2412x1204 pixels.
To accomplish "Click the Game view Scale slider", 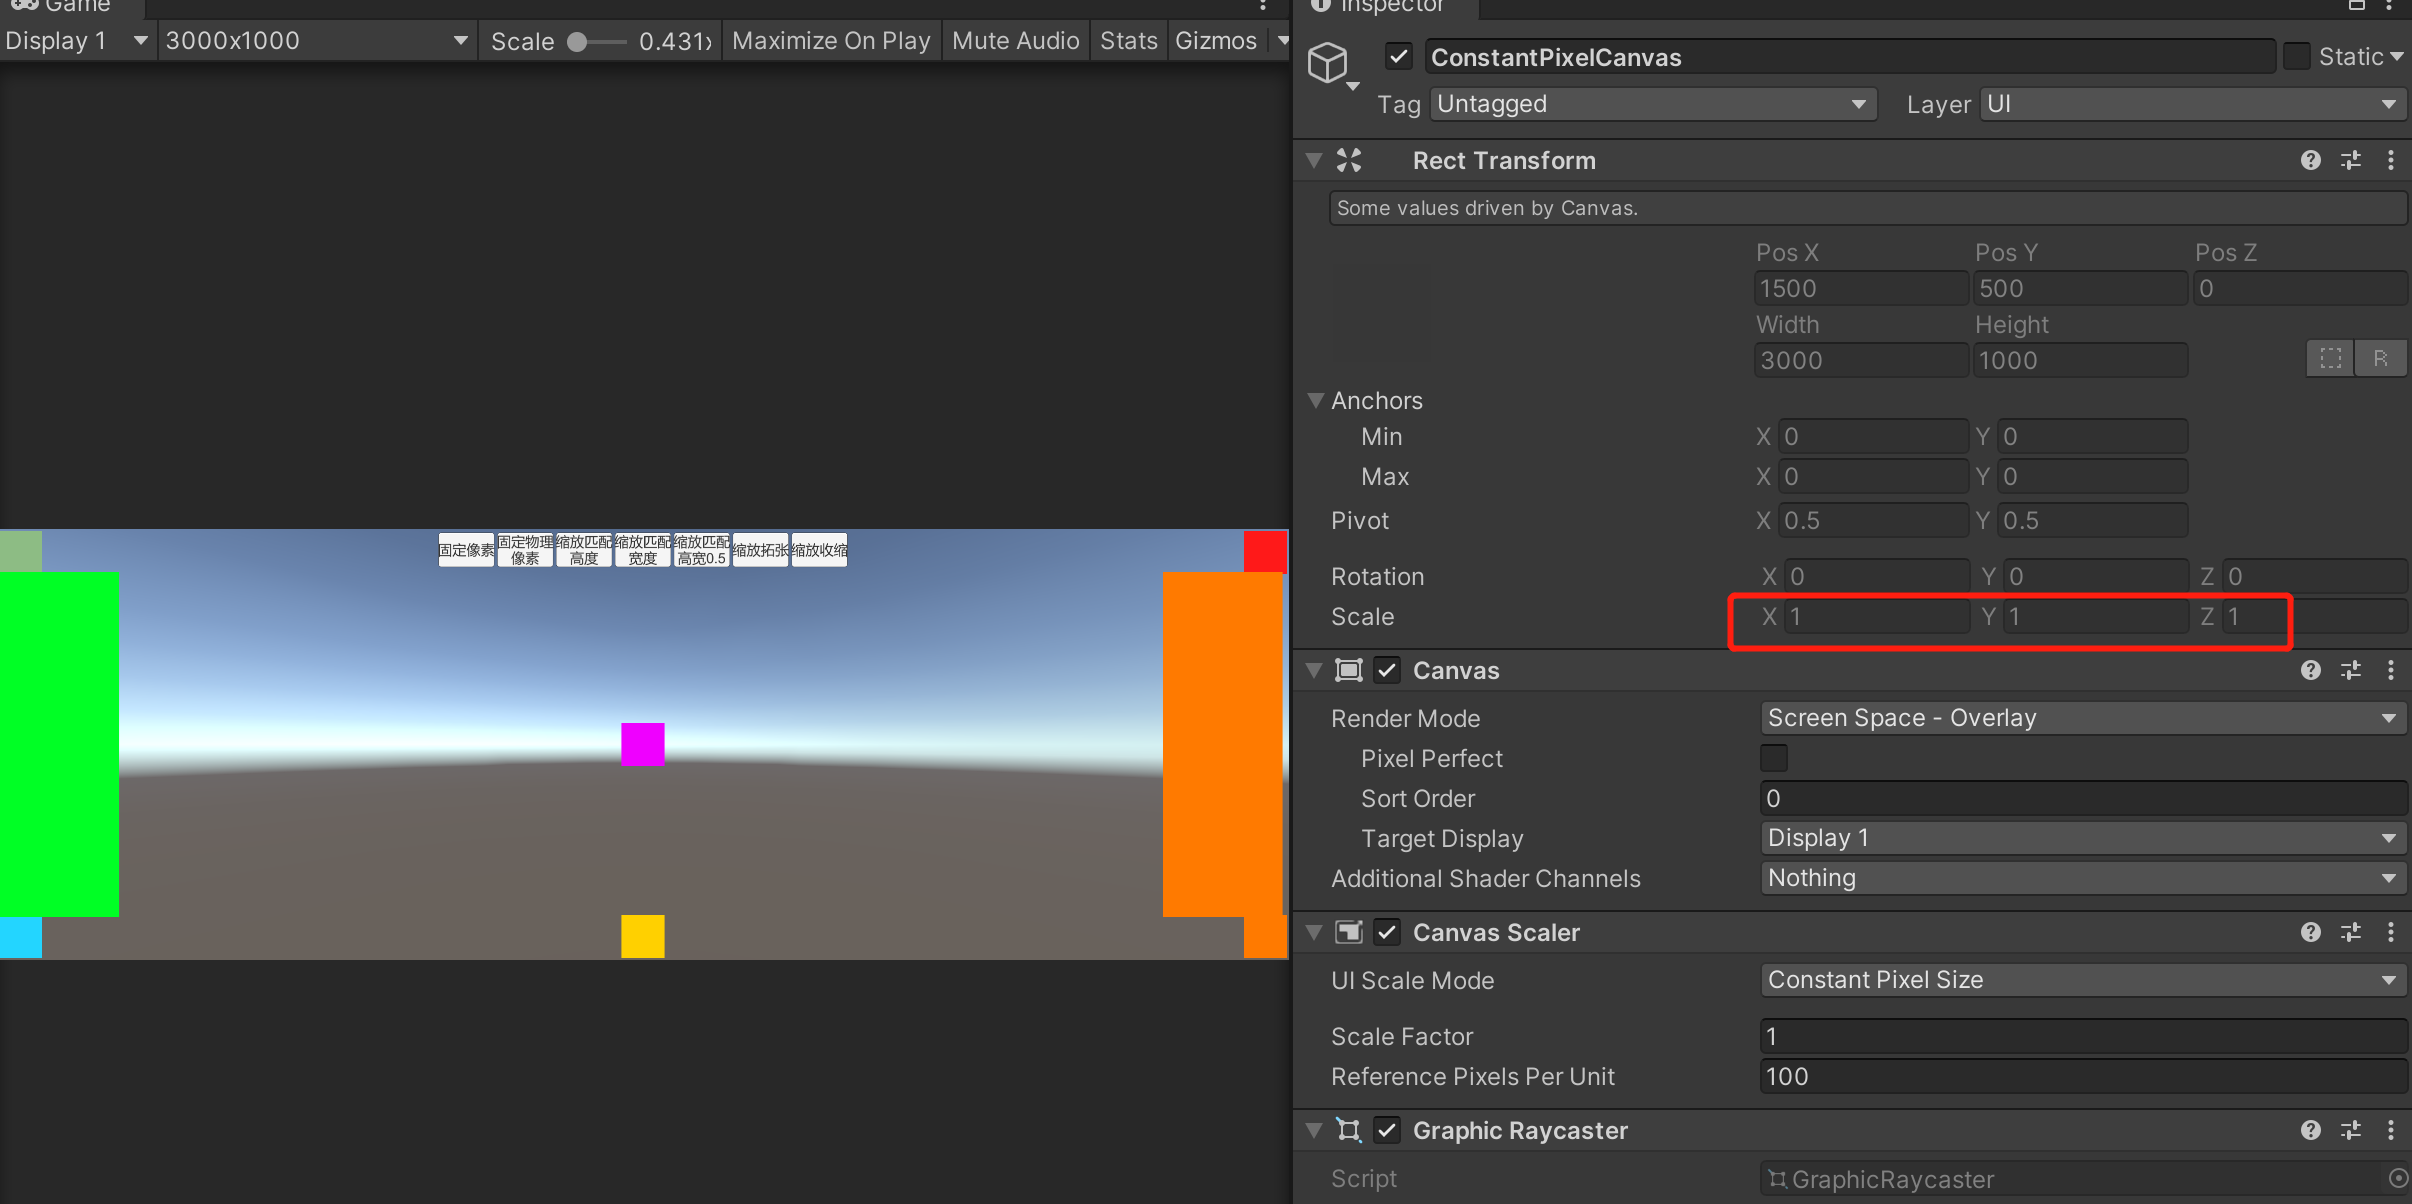I will point(597,42).
